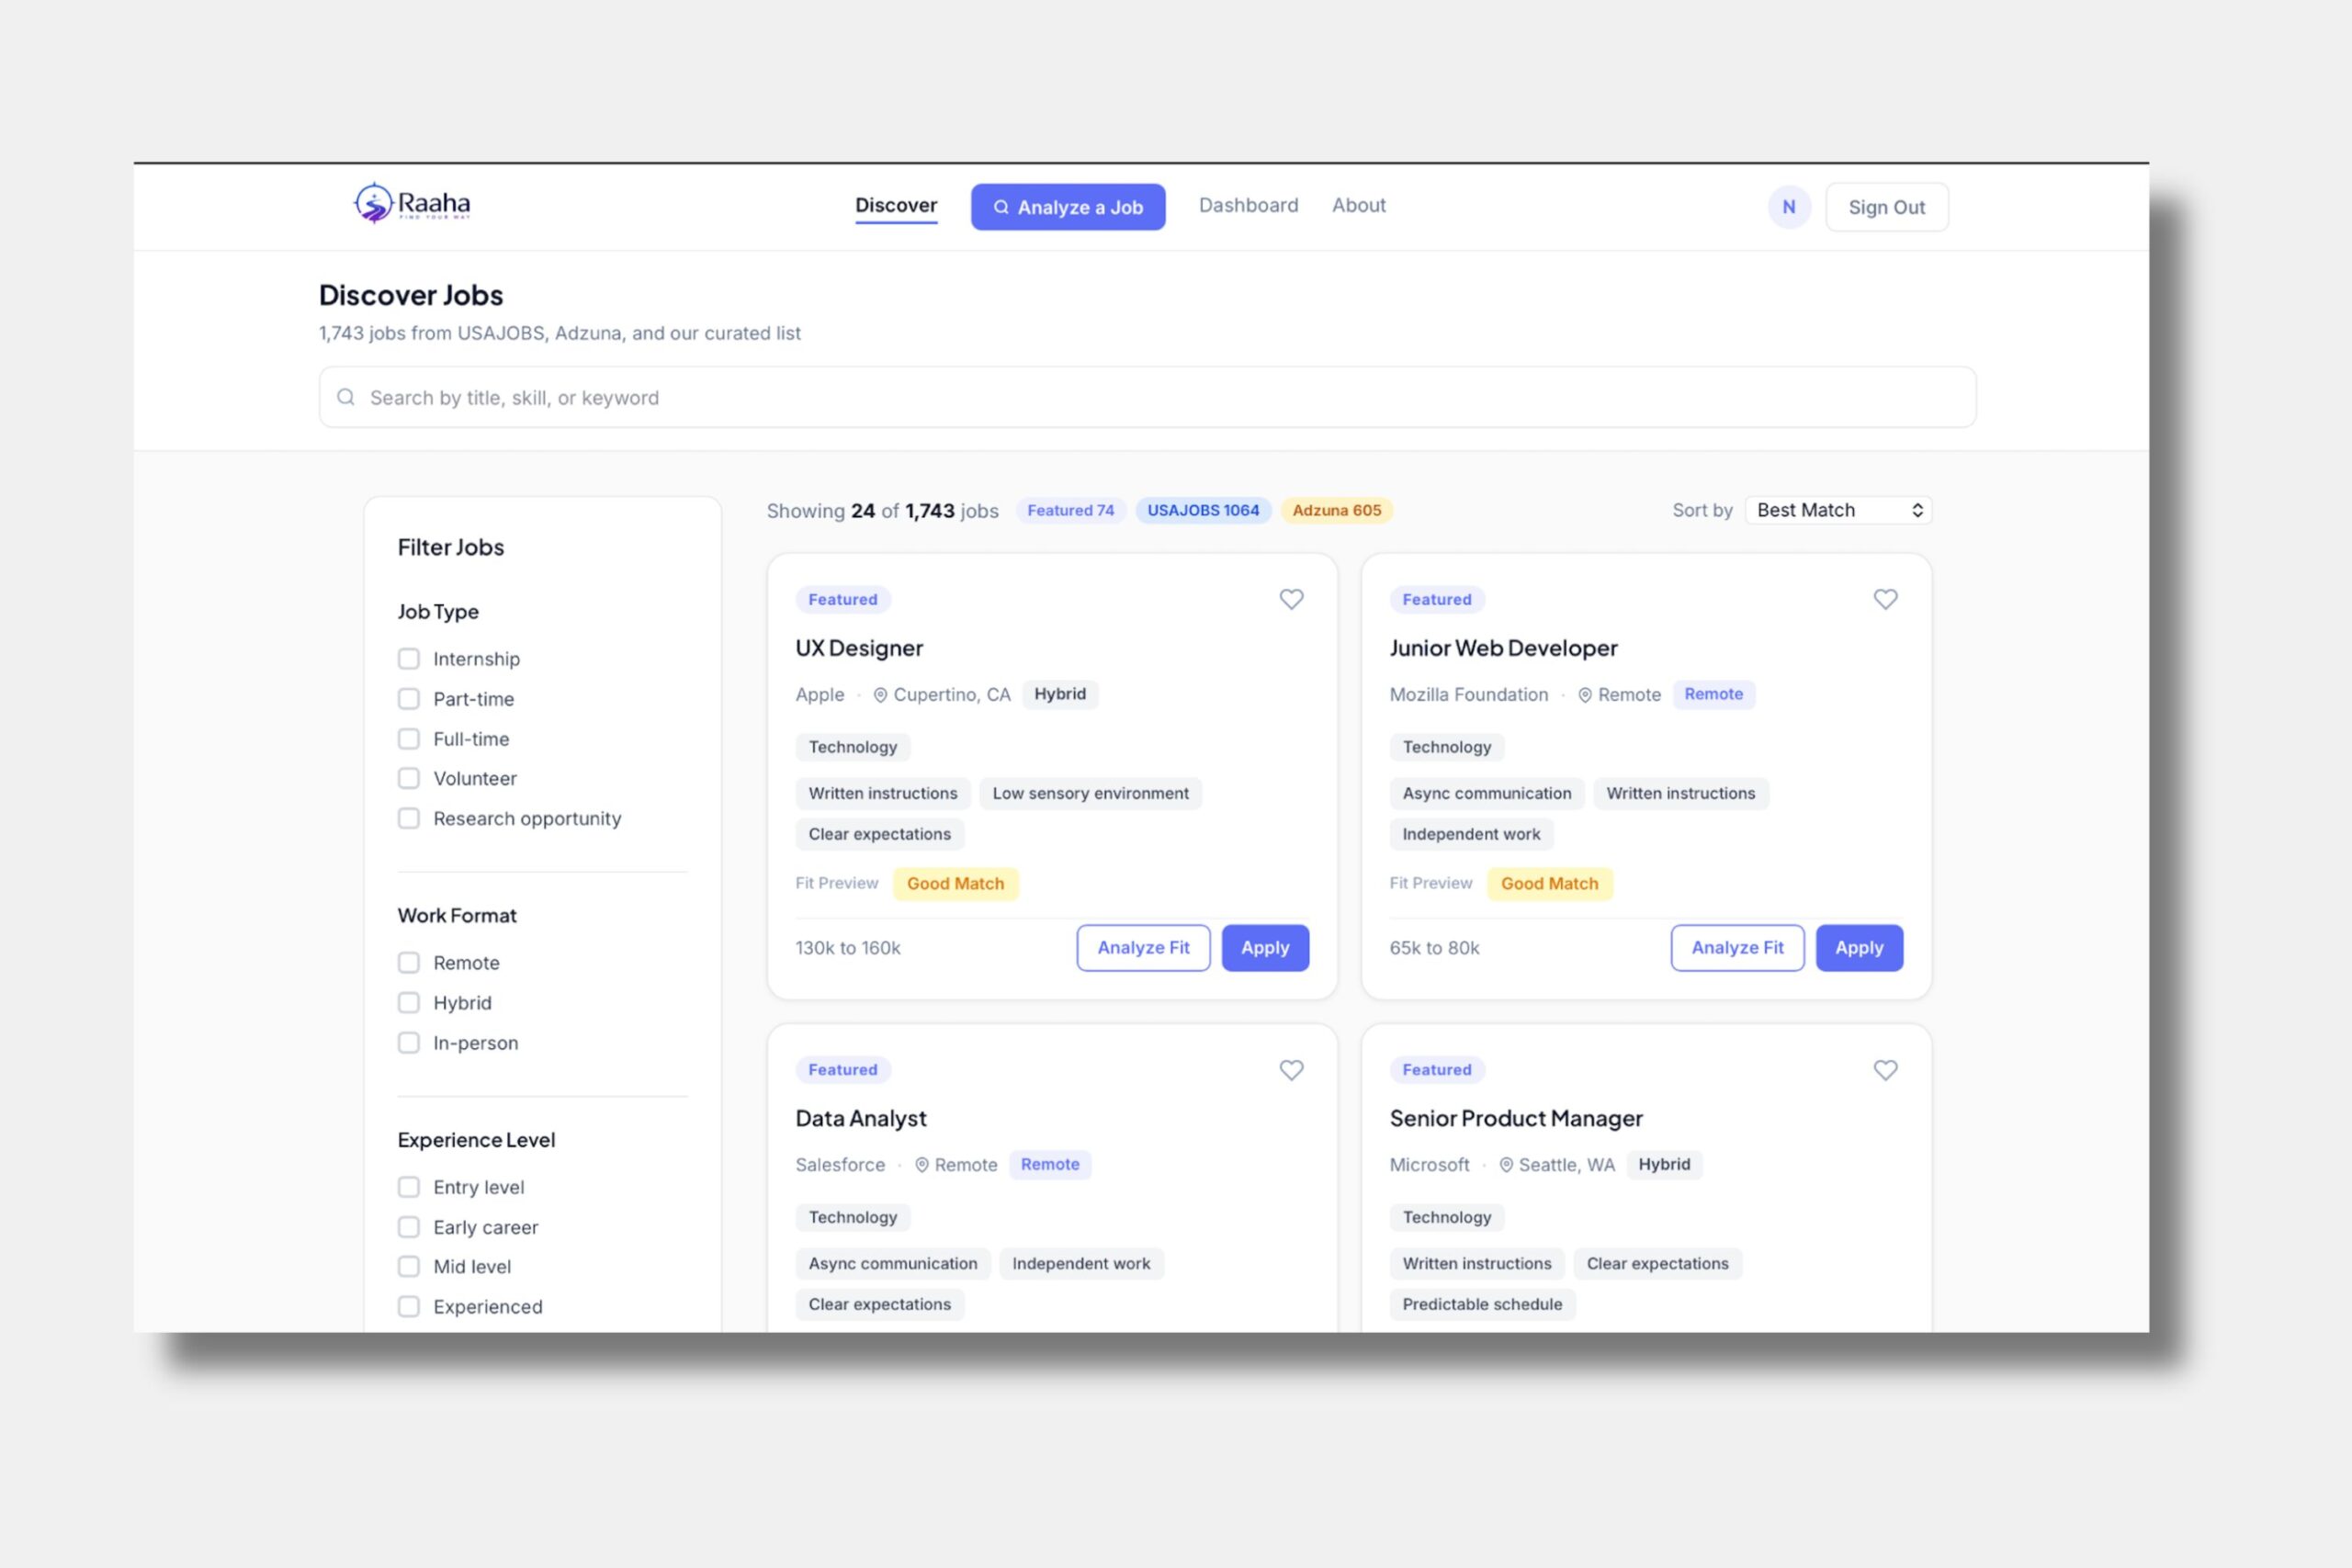Open the Data Analyst job title
The width and height of the screenshot is (2352, 1568).
click(x=861, y=1118)
